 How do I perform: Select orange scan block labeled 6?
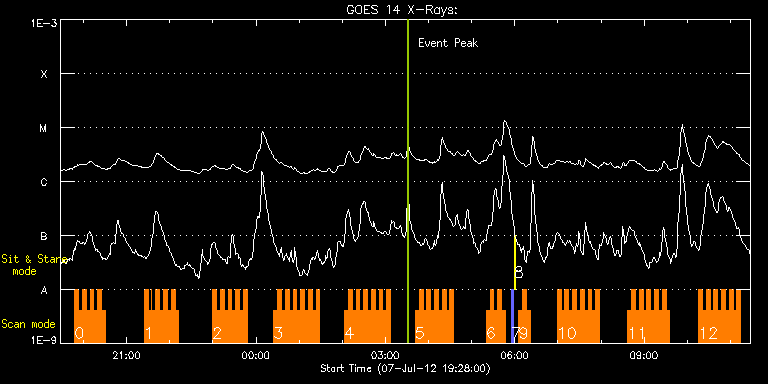point(496,316)
